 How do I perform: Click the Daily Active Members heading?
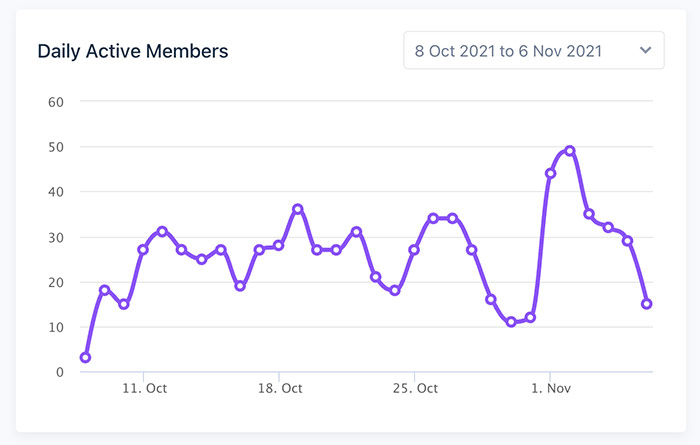click(x=133, y=51)
